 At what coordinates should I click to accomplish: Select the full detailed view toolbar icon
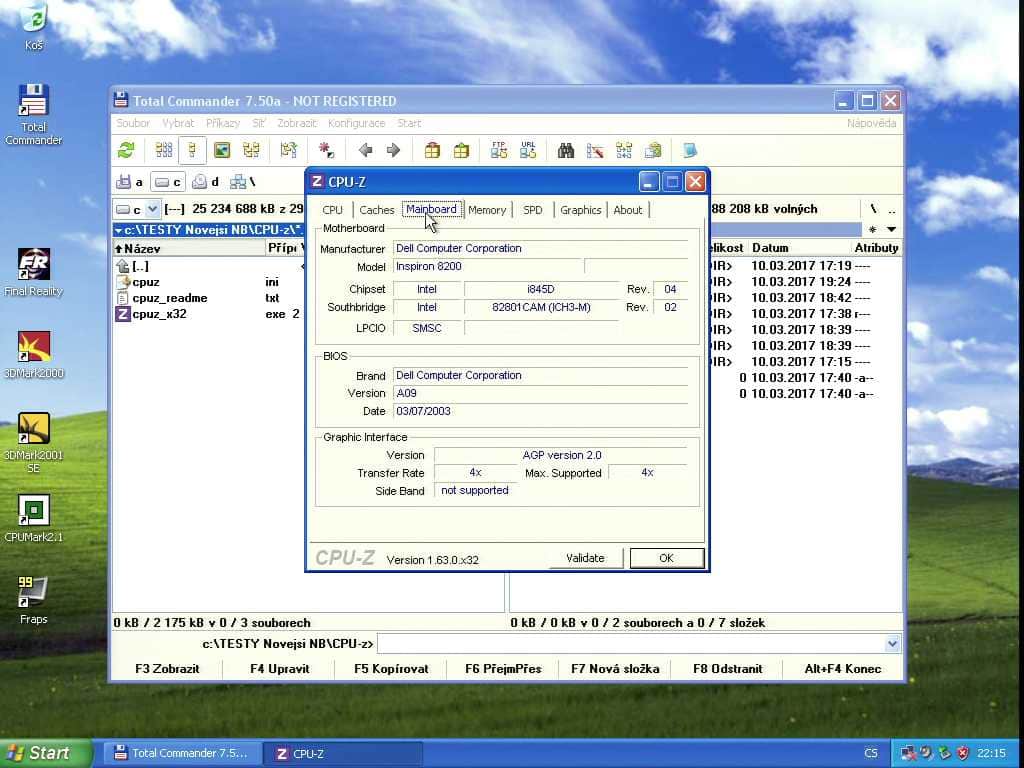[x=192, y=151]
